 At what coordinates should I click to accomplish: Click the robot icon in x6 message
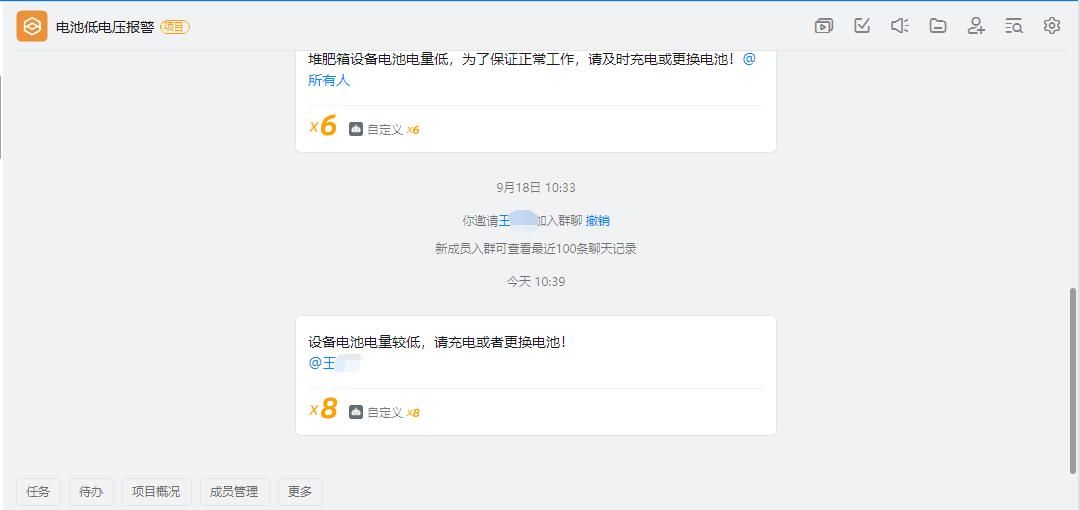[x=356, y=129]
